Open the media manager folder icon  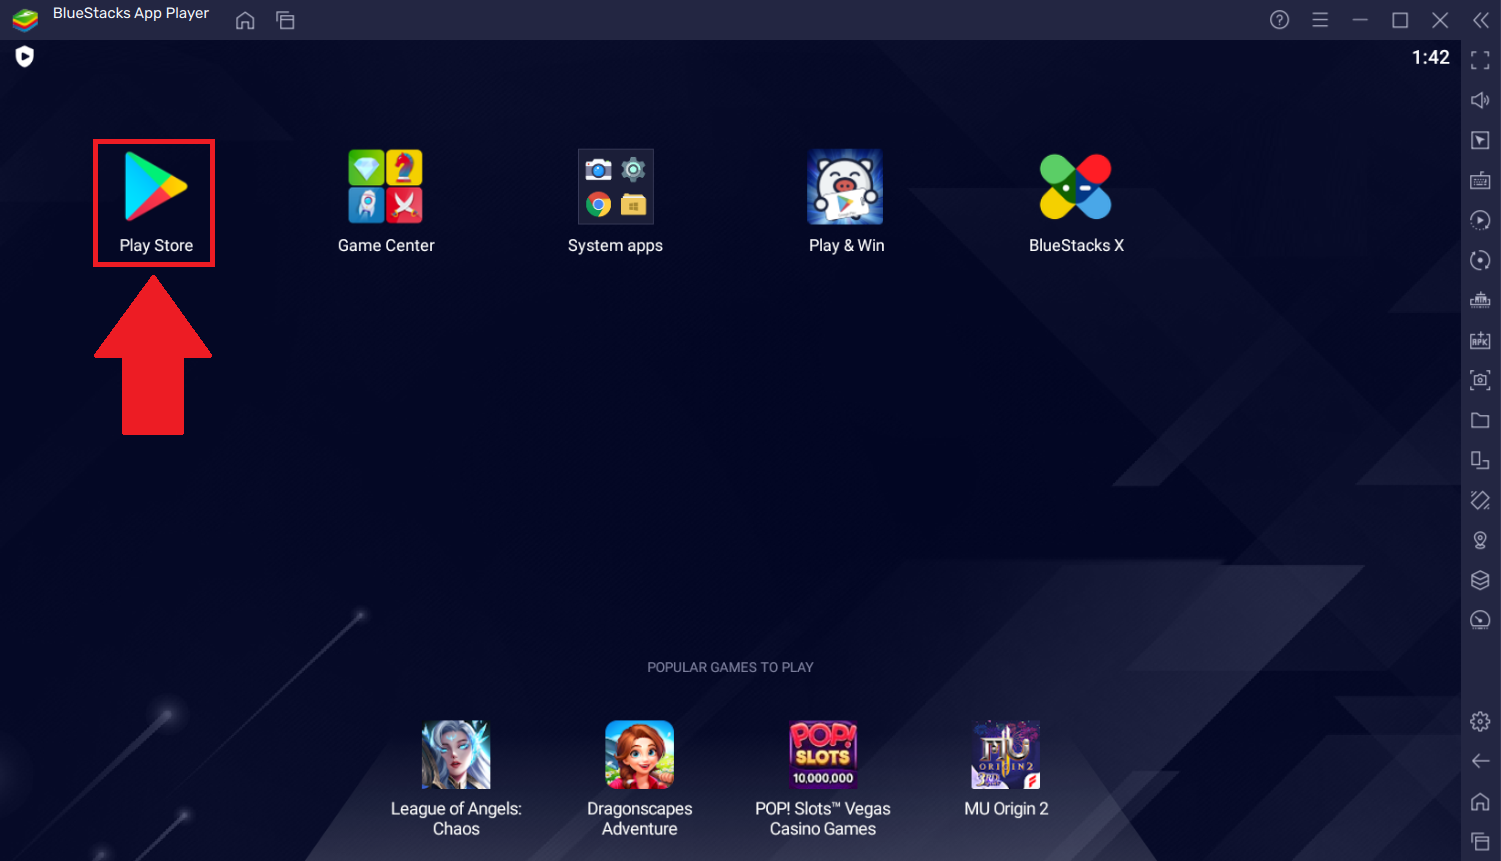coord(1480,420)
